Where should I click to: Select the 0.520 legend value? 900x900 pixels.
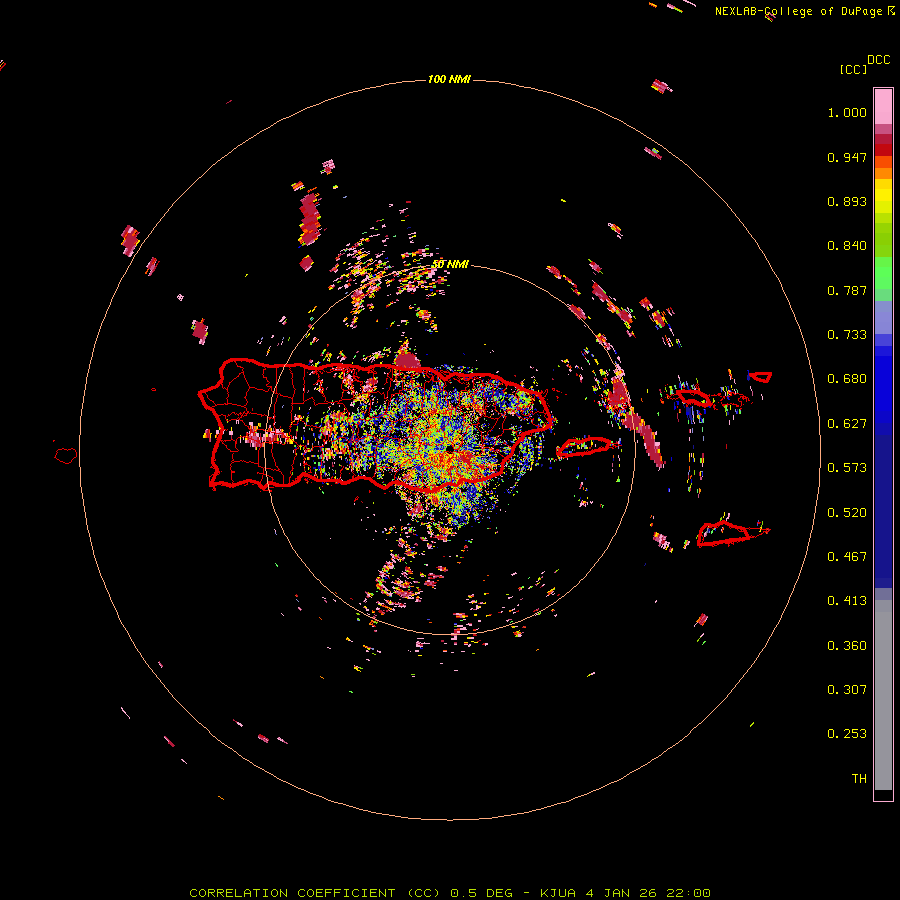pyautogui.click(x=847, y=513)
